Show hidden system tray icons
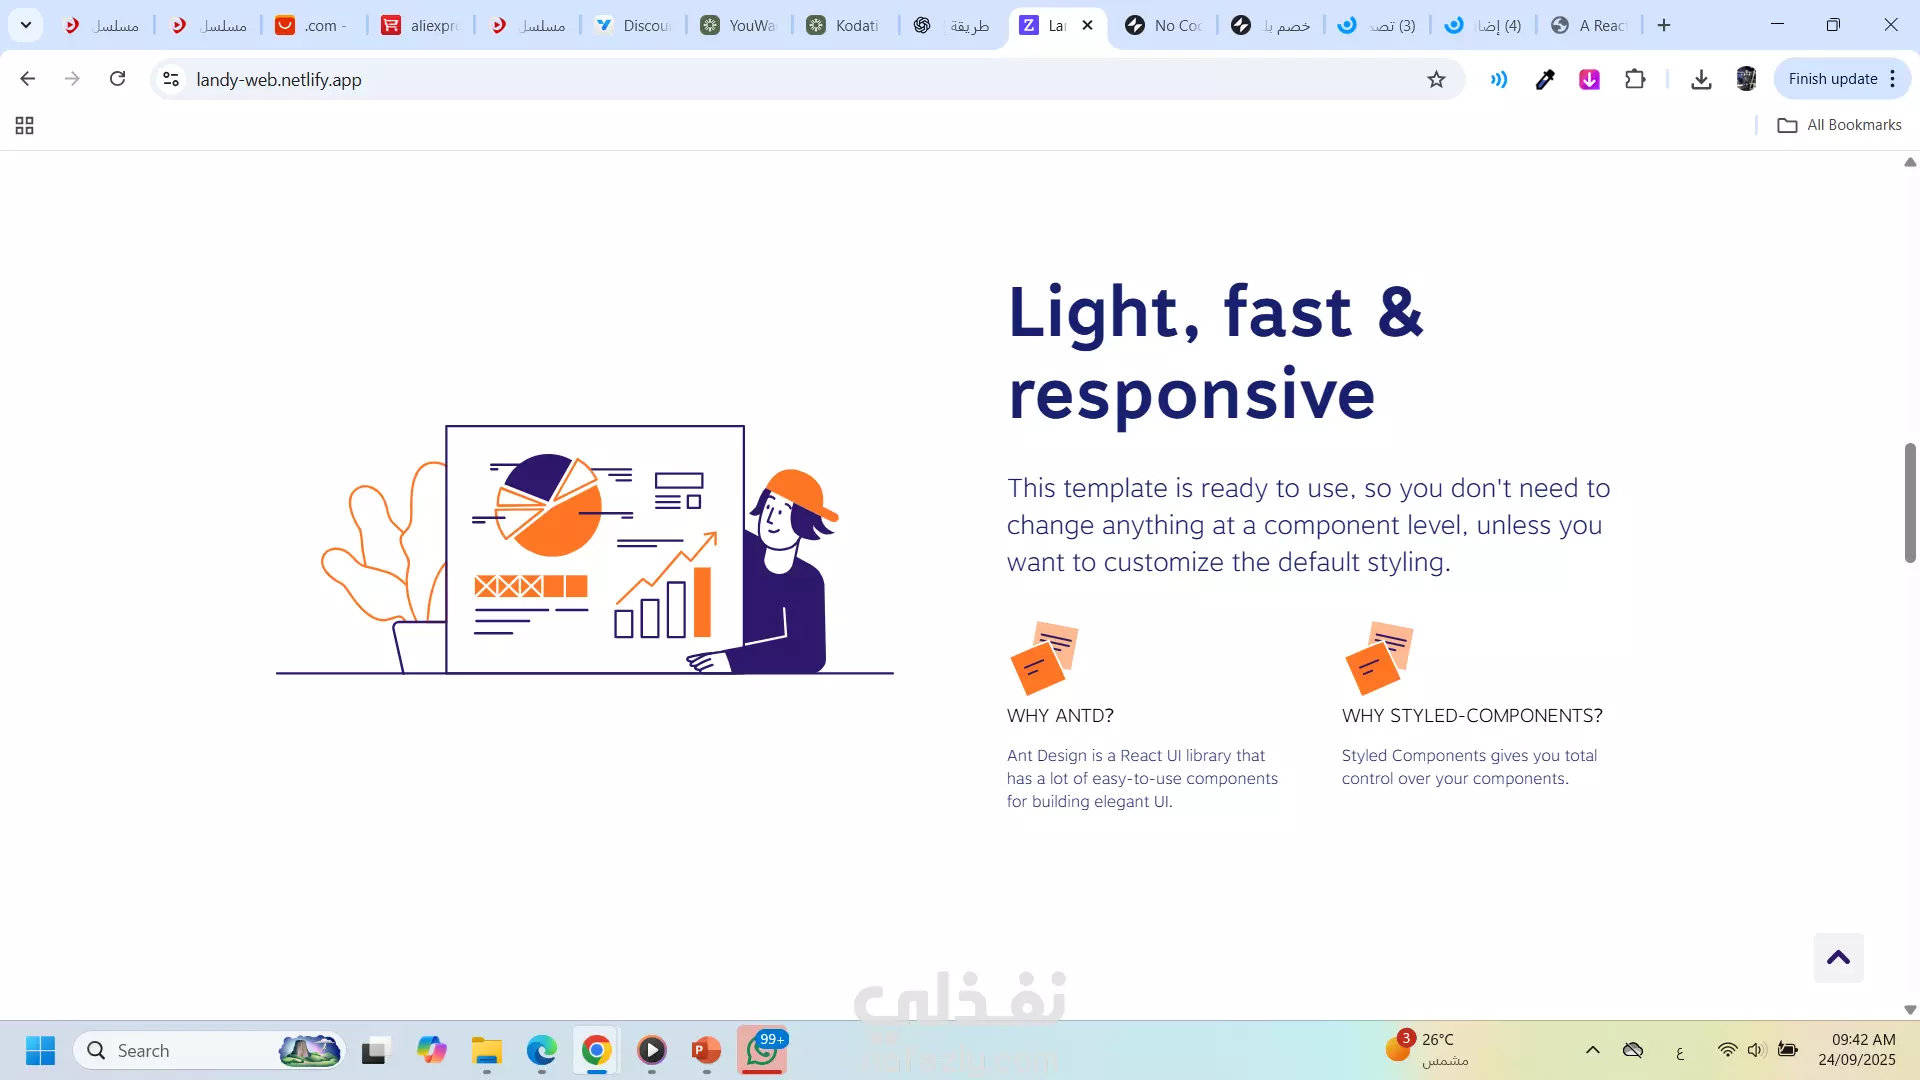 [x=1593, y=1050]
